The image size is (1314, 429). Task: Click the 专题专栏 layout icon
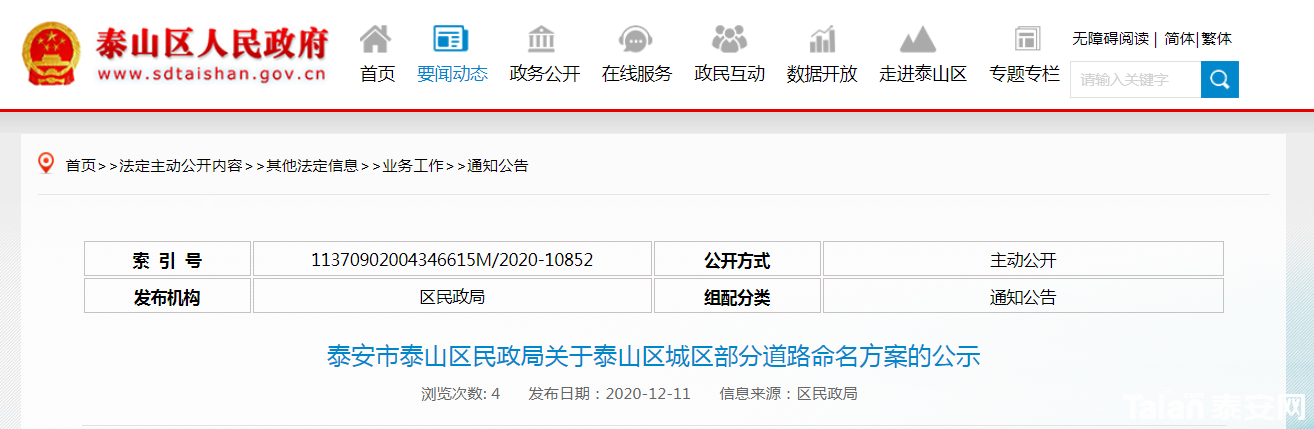point(1027,39)
